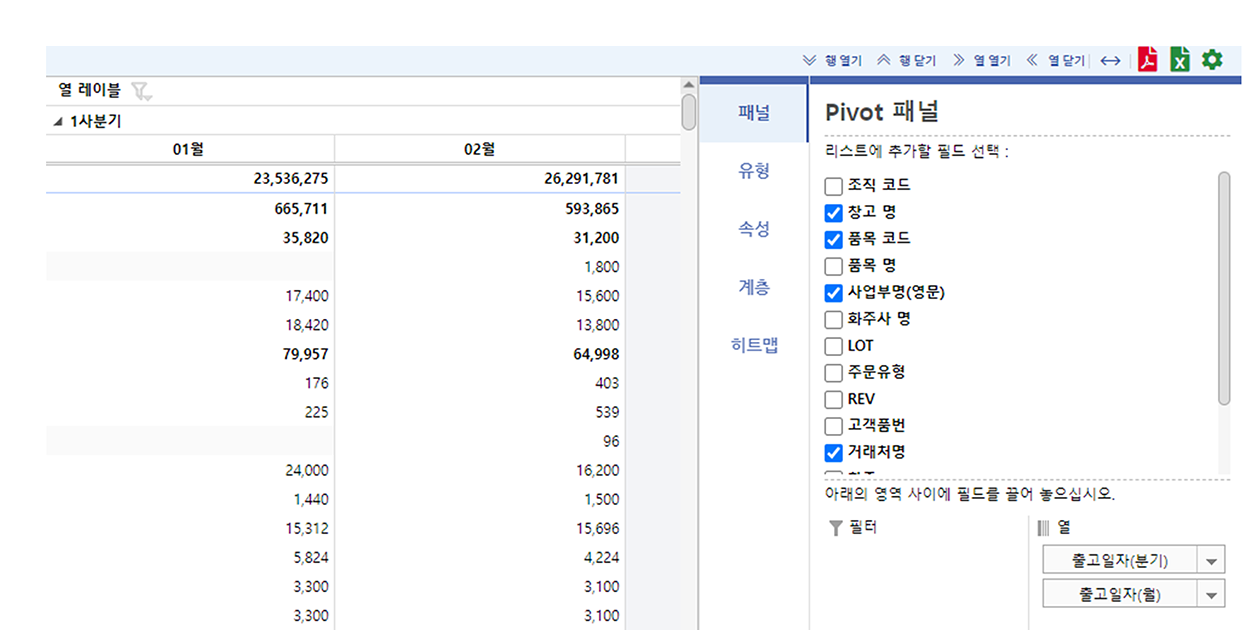Image resolution: width=1248 pixels, height=630 pixels.
Task: Click the filter icon beside 열 레이블
Action: coord(142,91)
